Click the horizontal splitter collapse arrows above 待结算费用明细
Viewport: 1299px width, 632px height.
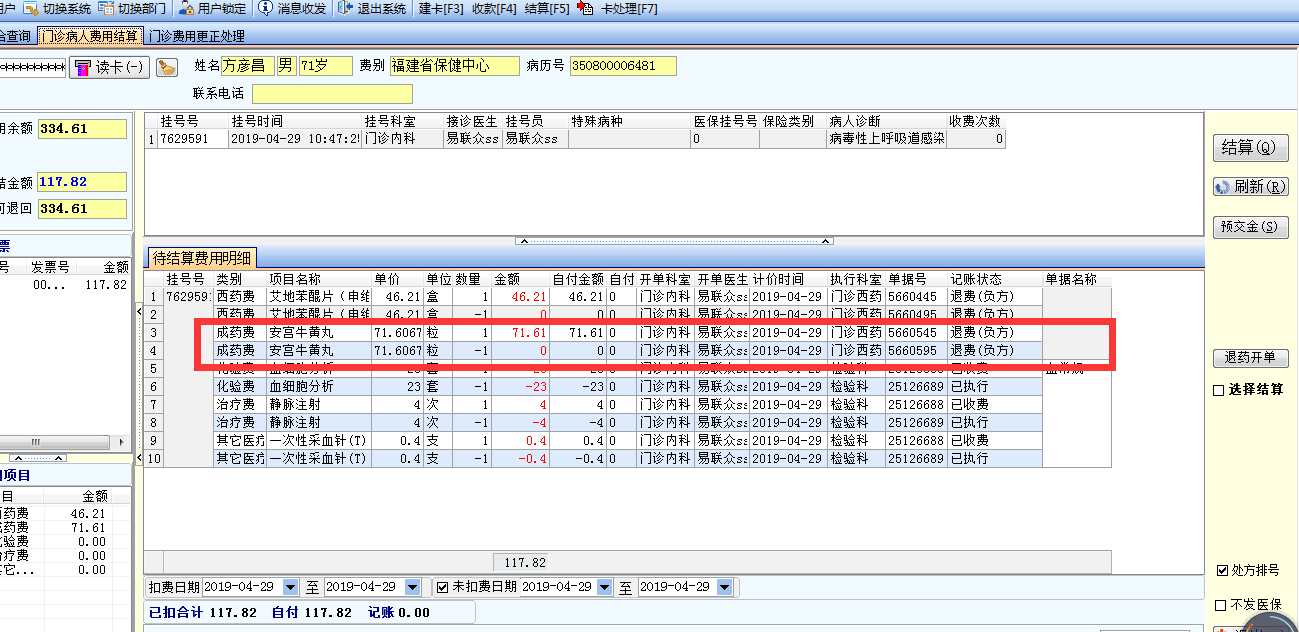click(675, 241)
